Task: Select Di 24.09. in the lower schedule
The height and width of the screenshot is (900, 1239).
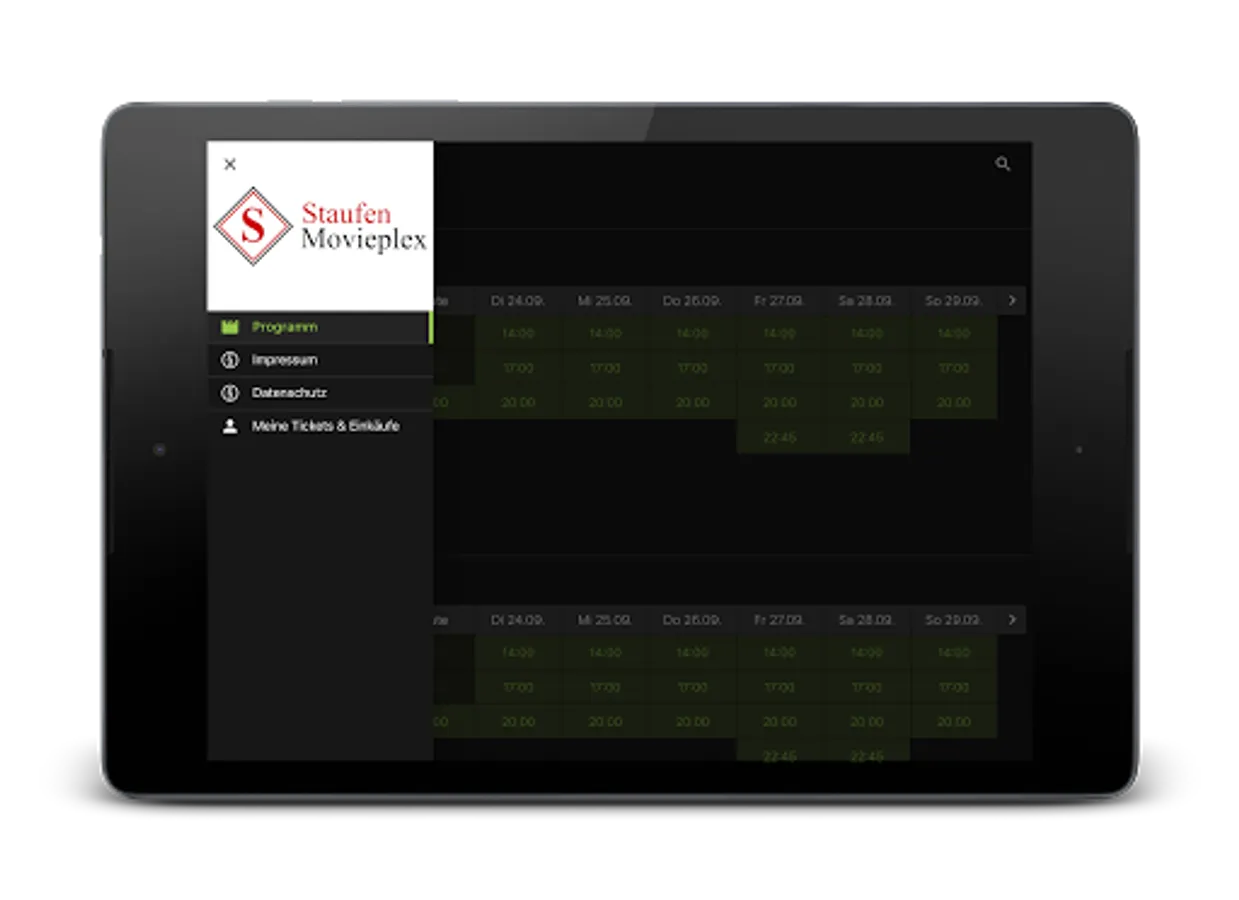Action: click(x=518, y=620)
